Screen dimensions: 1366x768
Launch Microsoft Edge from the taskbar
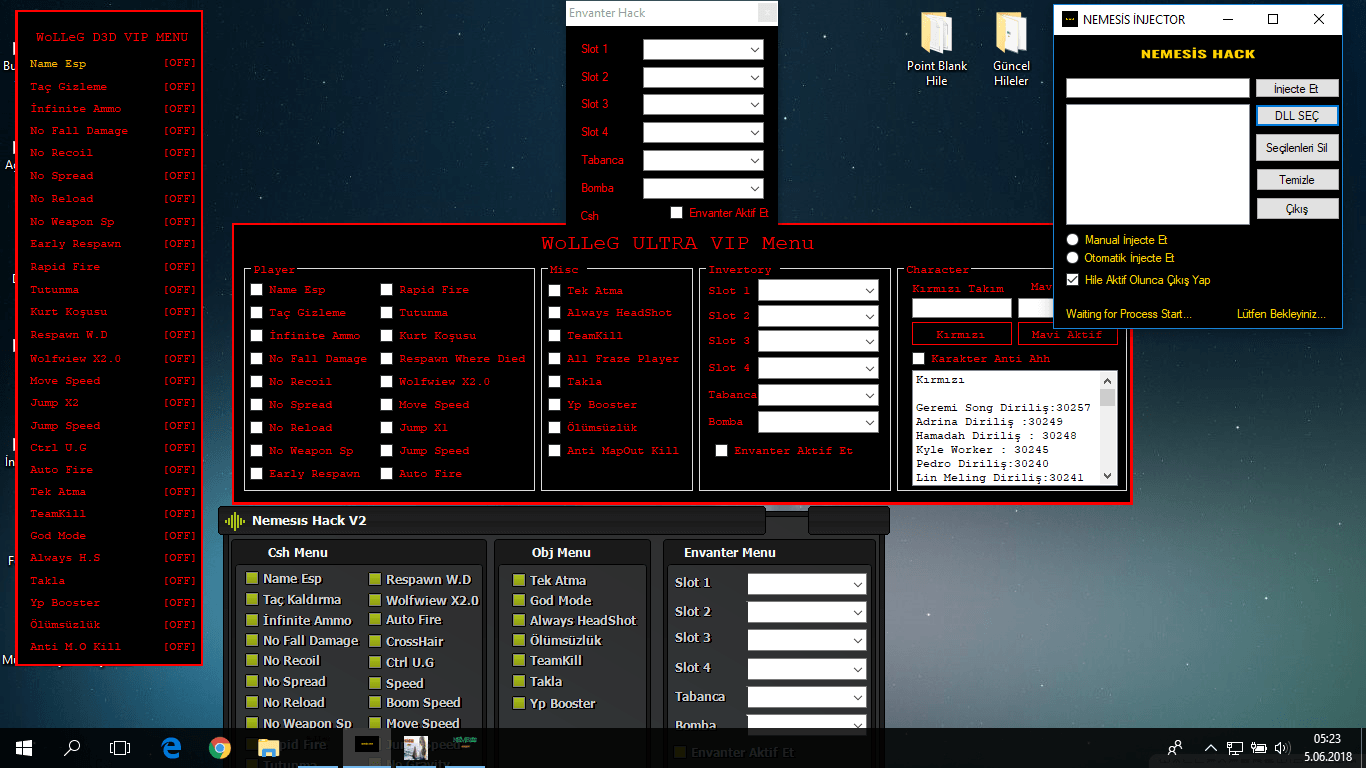point(171,747)
